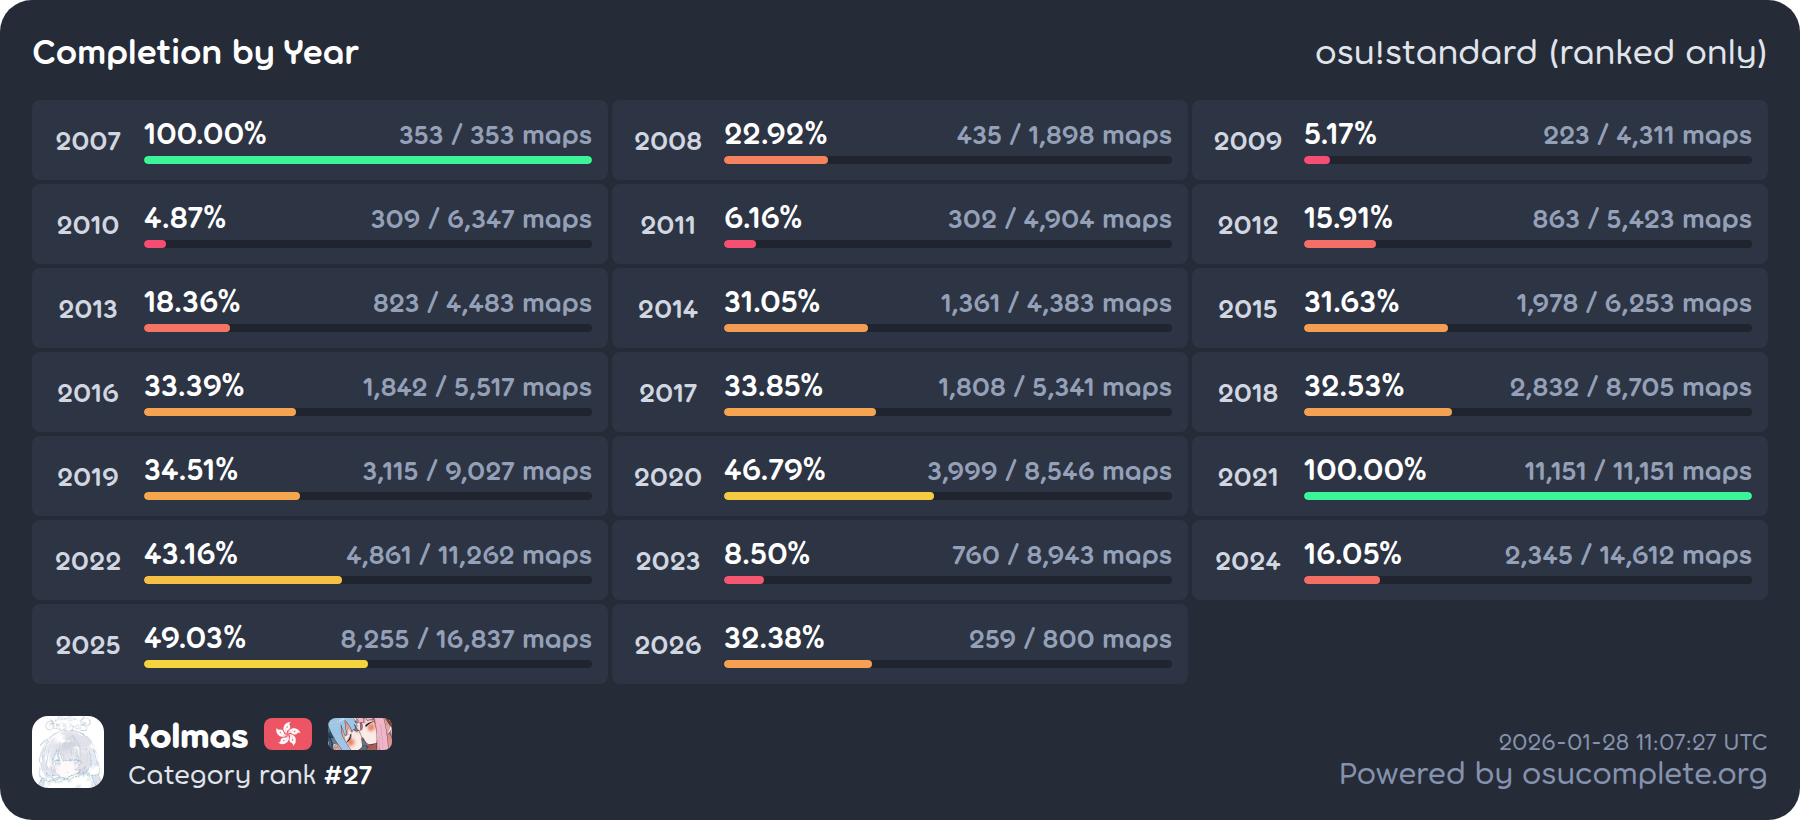Screen dimensions: 1800x820
Task: Click the 2014 map count 1,361 / 4,383
Action: tap(1055, 303)
